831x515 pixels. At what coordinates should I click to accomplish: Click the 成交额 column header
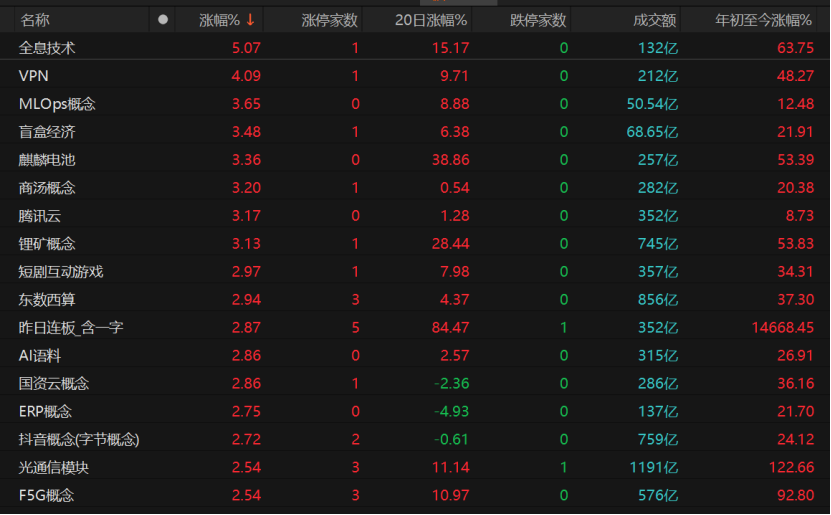point(654,20)
